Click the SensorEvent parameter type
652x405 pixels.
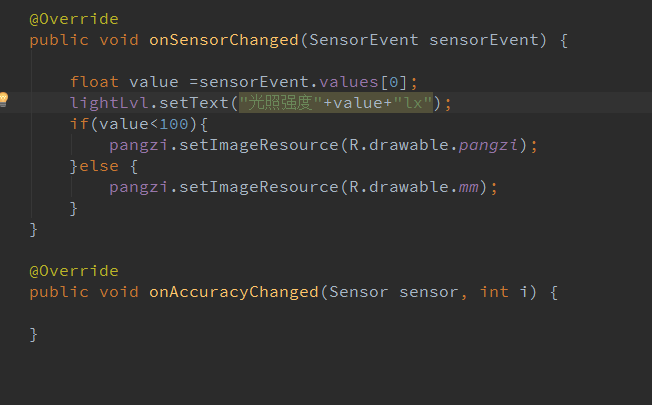click(363, 40)
